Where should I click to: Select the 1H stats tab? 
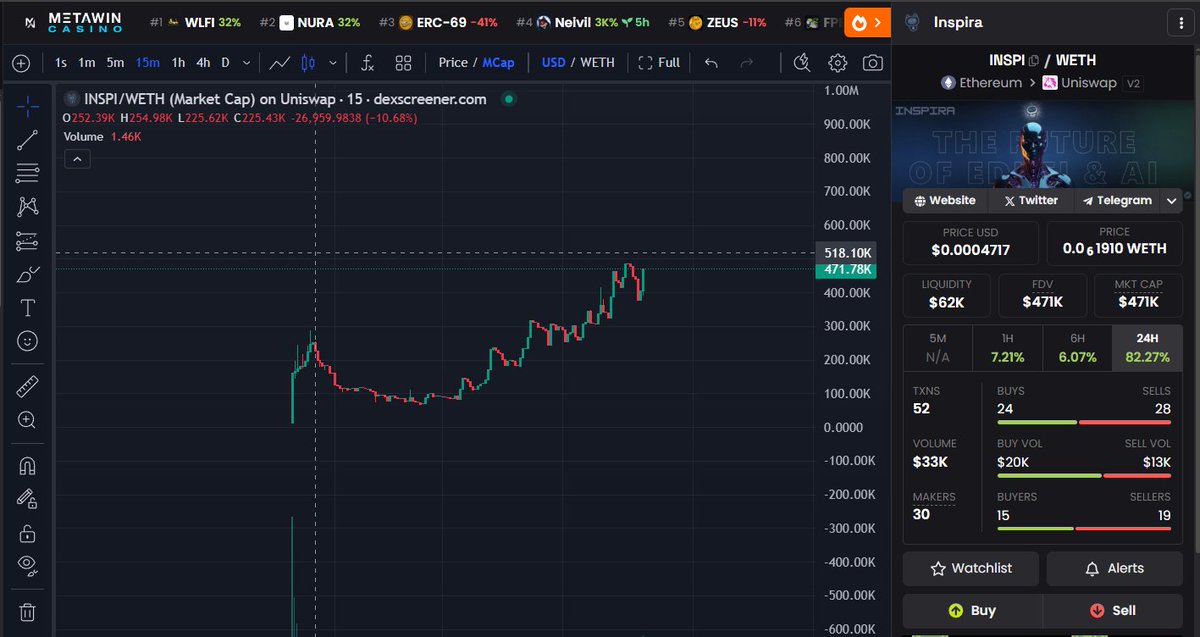click(x=1007, y=347)
